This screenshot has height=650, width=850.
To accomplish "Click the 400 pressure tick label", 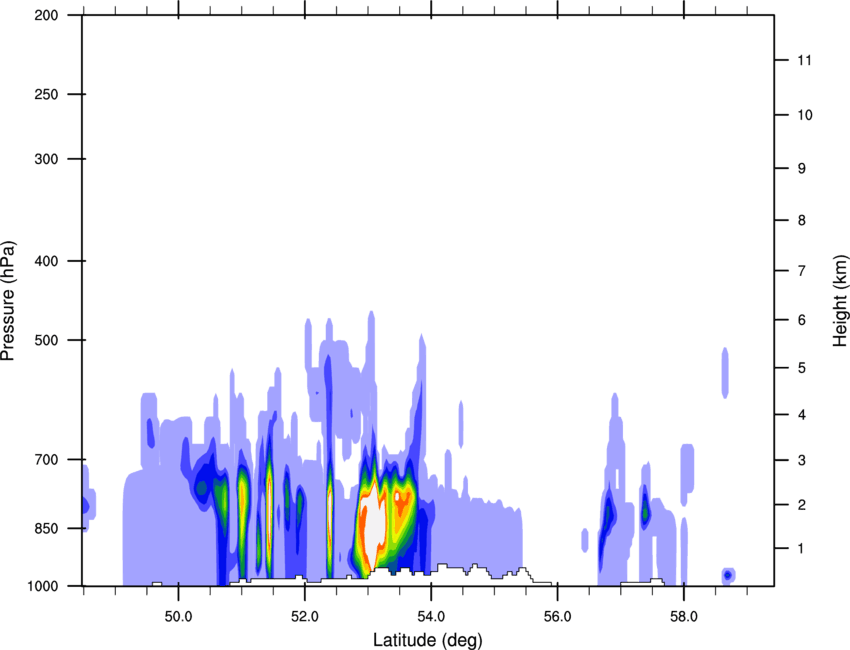I will (x=47, y=261).
